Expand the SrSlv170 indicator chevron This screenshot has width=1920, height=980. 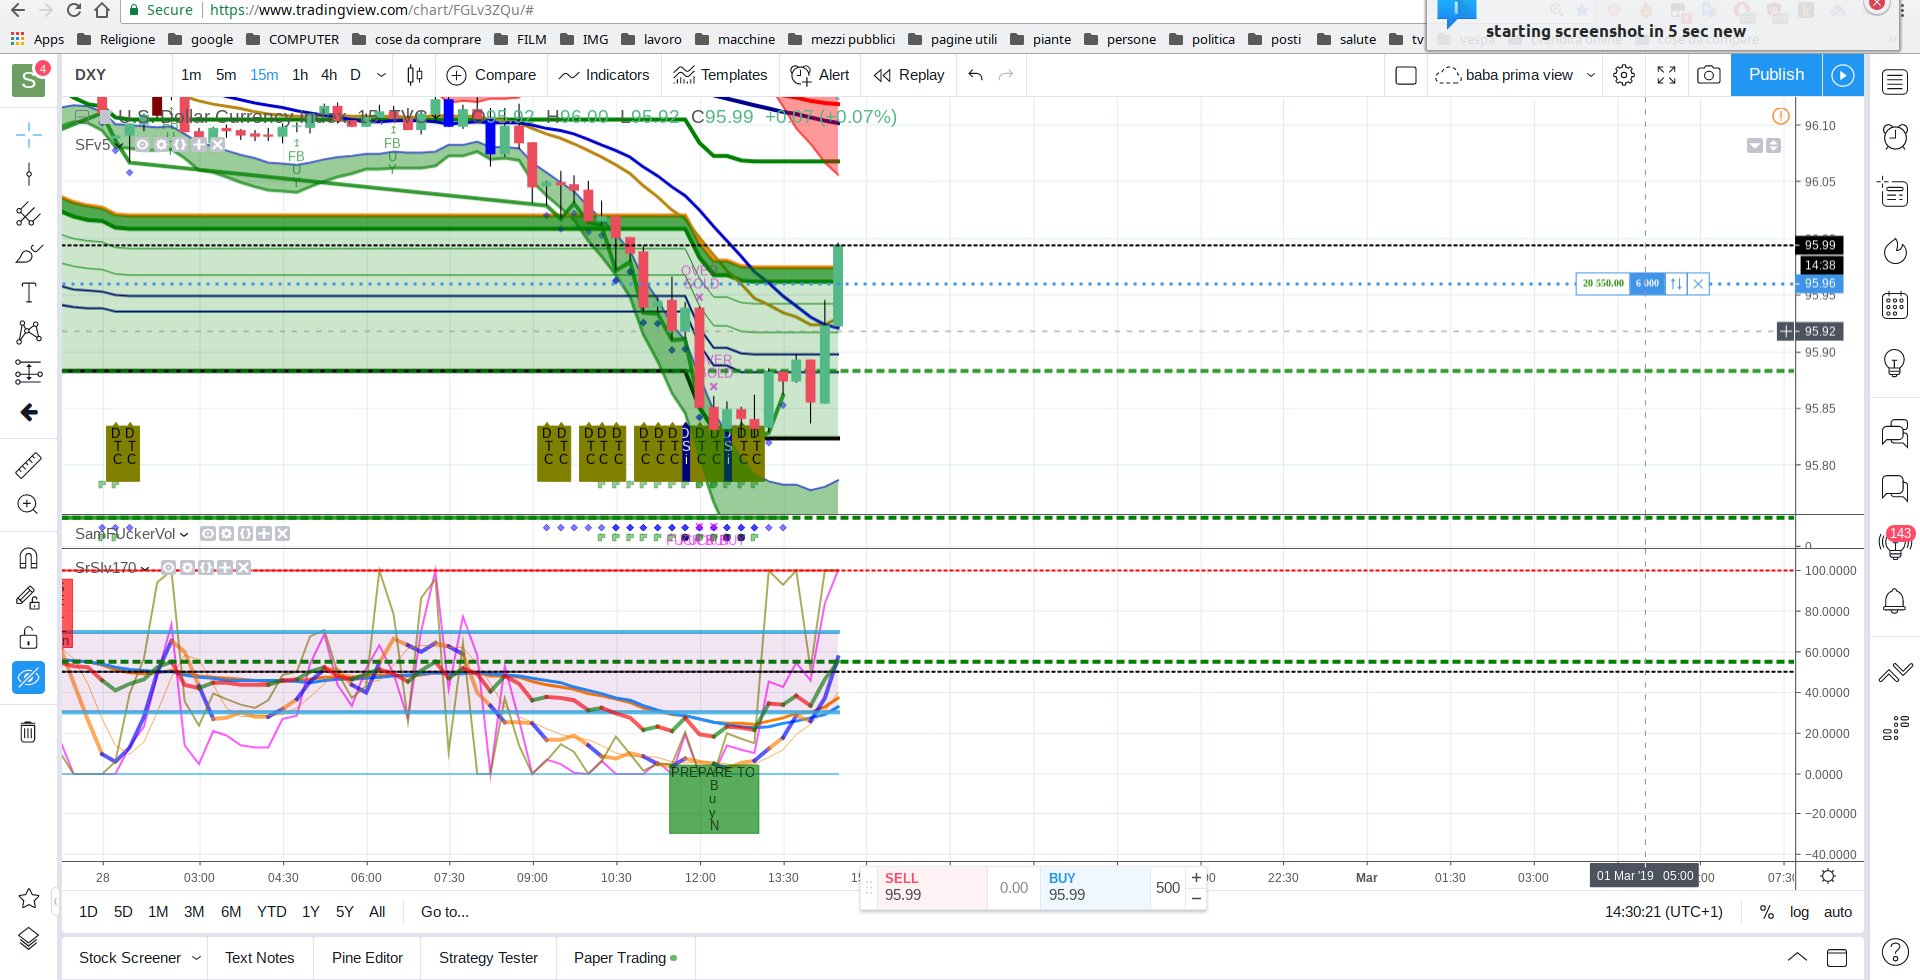coord(145,568)
